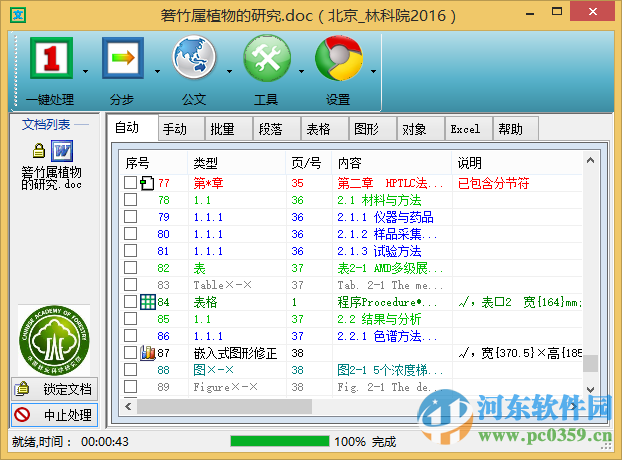Expand the 分步 dropdown arrow
The height and width of the screenshot is (460, 622).
tap(157, 72)
